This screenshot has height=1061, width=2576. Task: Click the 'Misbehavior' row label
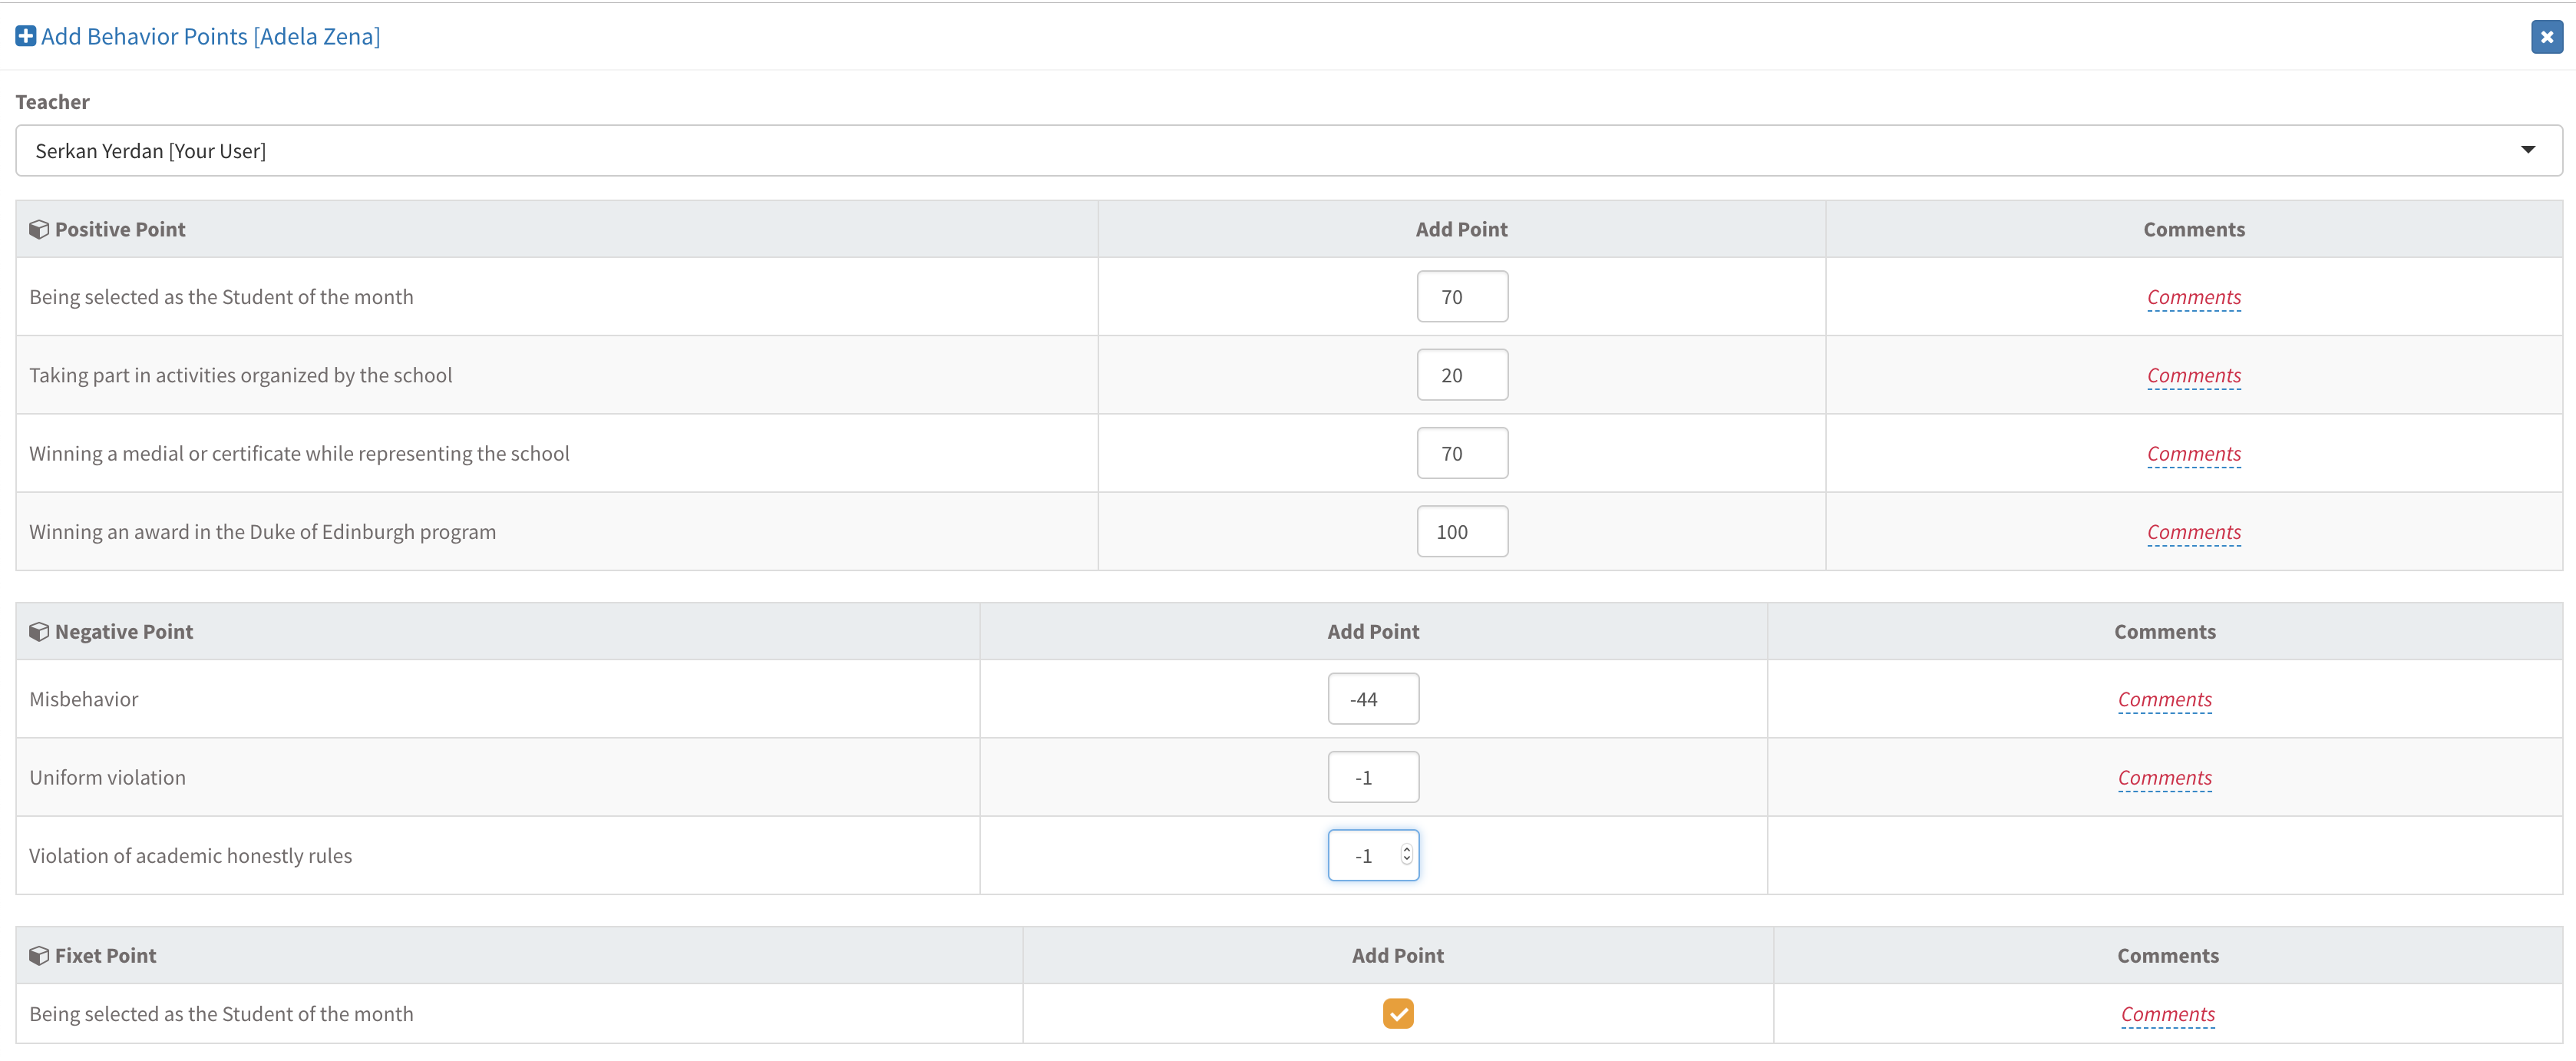point(84,699)
